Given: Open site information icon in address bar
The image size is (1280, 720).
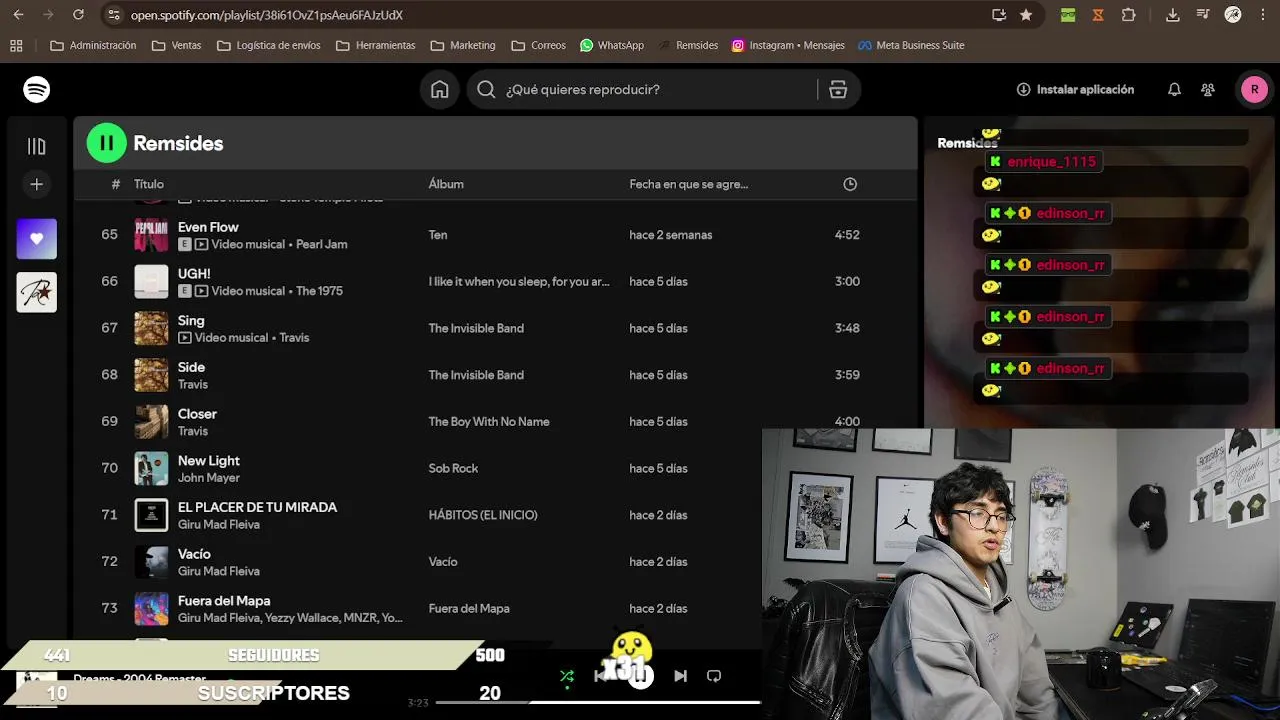Looking at the screenshot, I should tap(113, 15).
